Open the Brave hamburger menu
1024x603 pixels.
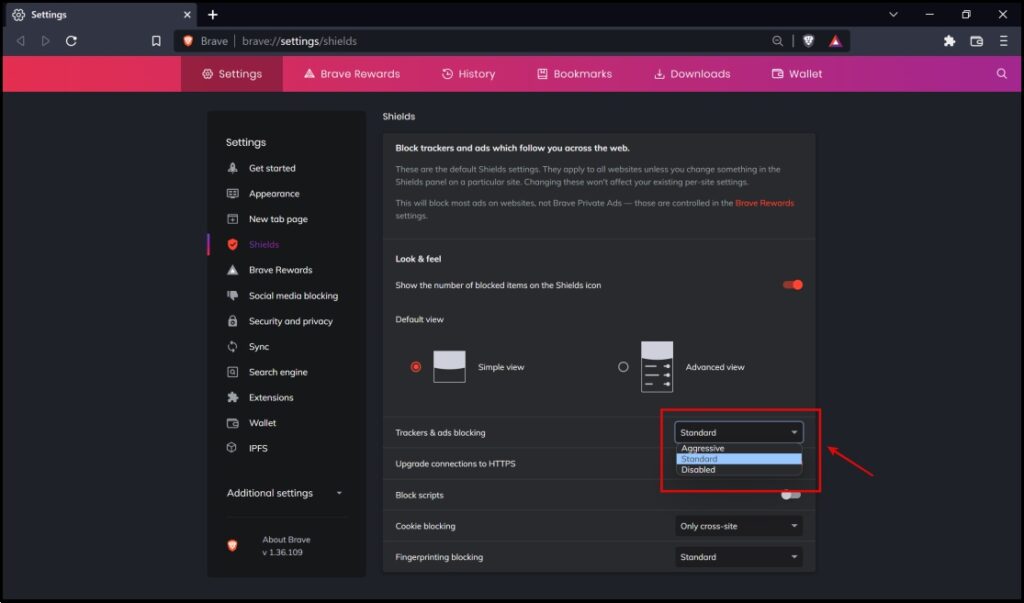click(x=1004, y=41)
